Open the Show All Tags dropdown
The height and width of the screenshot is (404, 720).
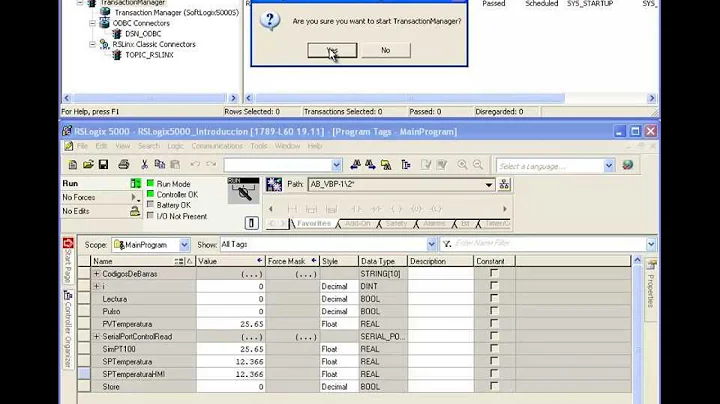coord(431,245)
